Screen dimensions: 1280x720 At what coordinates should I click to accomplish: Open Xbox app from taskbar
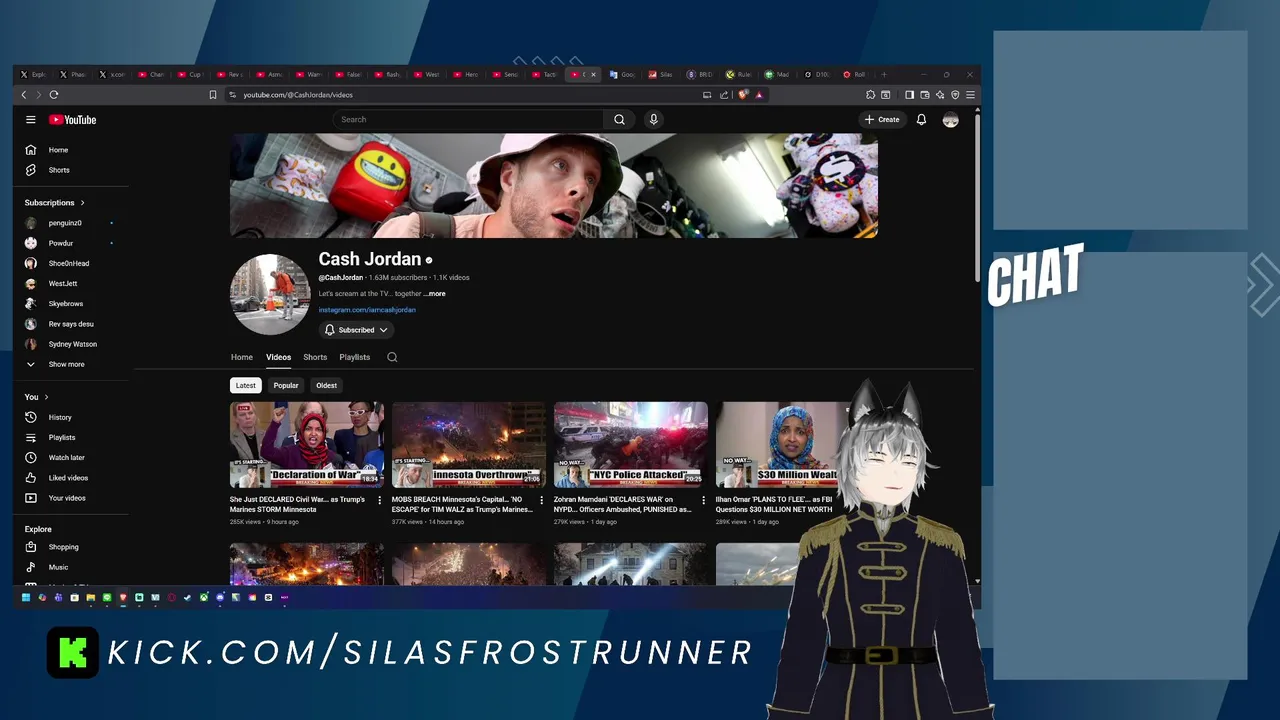click(204, 597)
